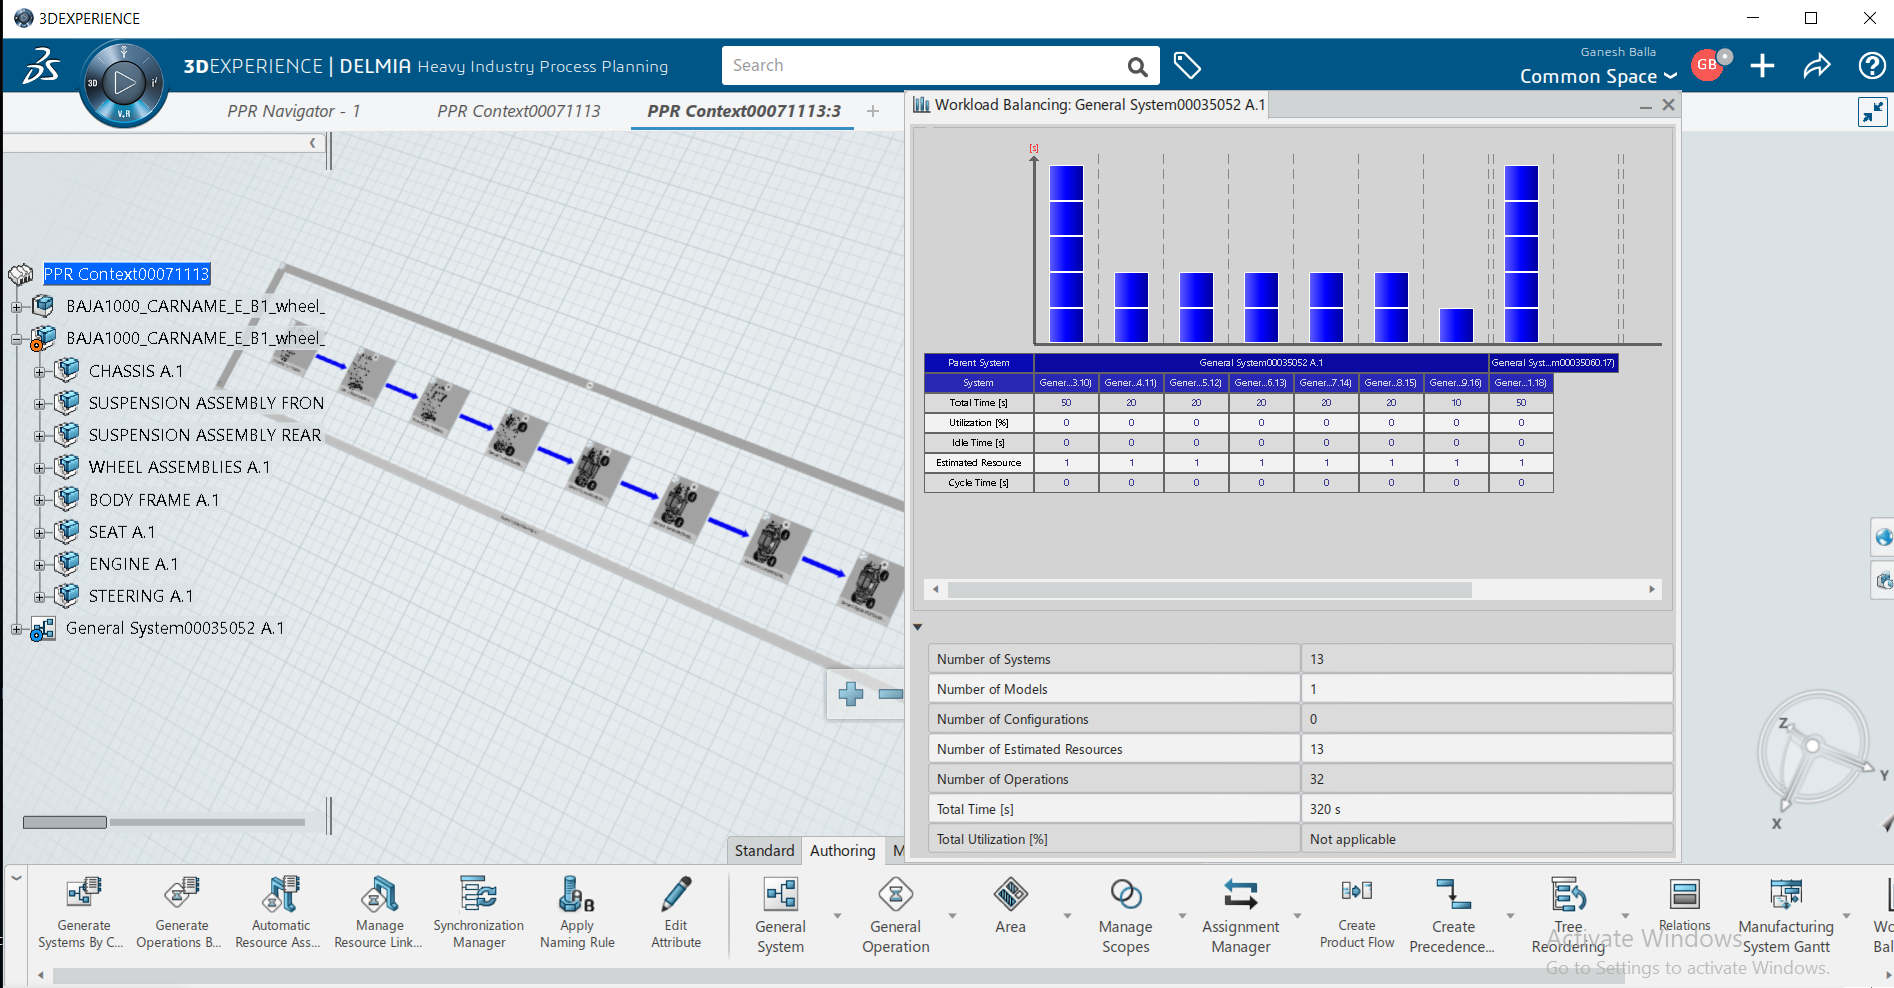Viewport: 1894px width, 988px height.
Task: Open the Common Space dropdown
Action: pos(1598,76)
